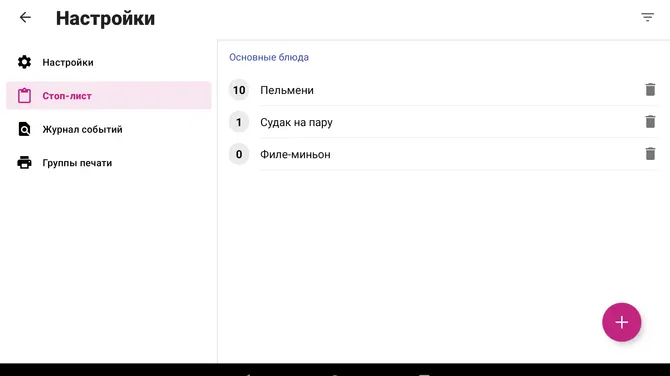Viewport: 670px width, 376px height.
Task: Click the Настройки page title
Action: [x=105, y=18]
